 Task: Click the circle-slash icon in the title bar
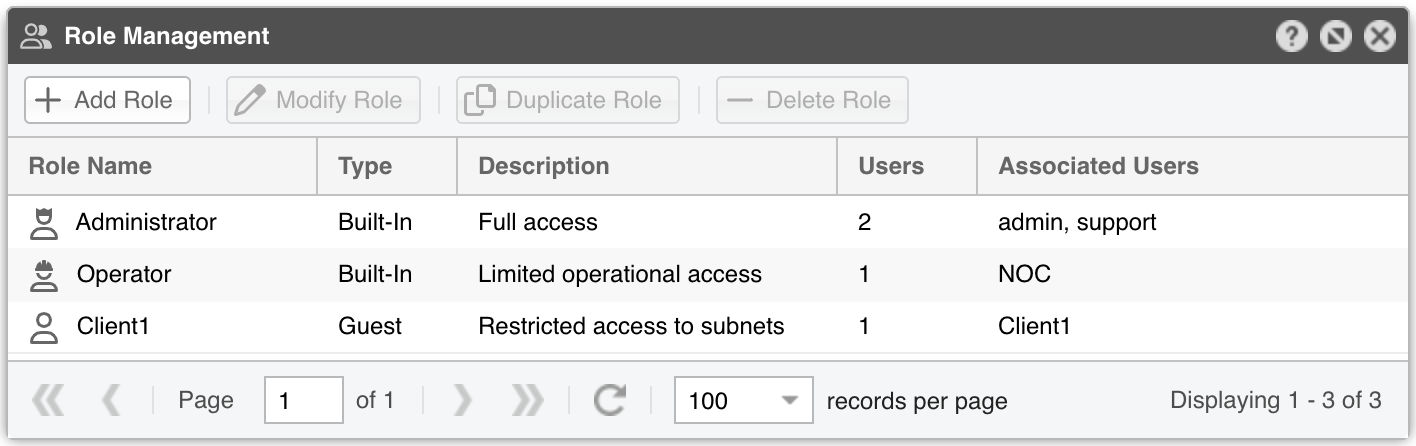tap(1336, 37)
